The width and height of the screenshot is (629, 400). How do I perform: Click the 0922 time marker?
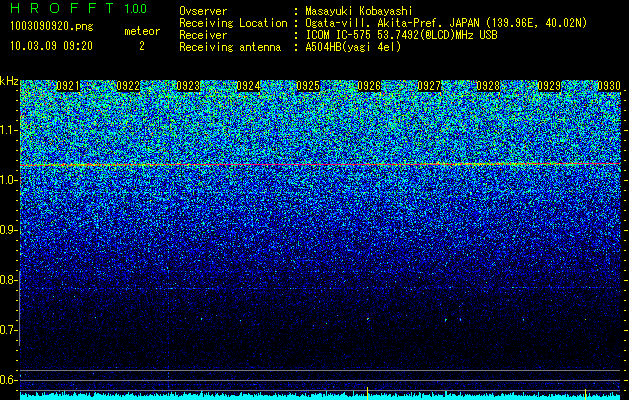coord(128,86)
